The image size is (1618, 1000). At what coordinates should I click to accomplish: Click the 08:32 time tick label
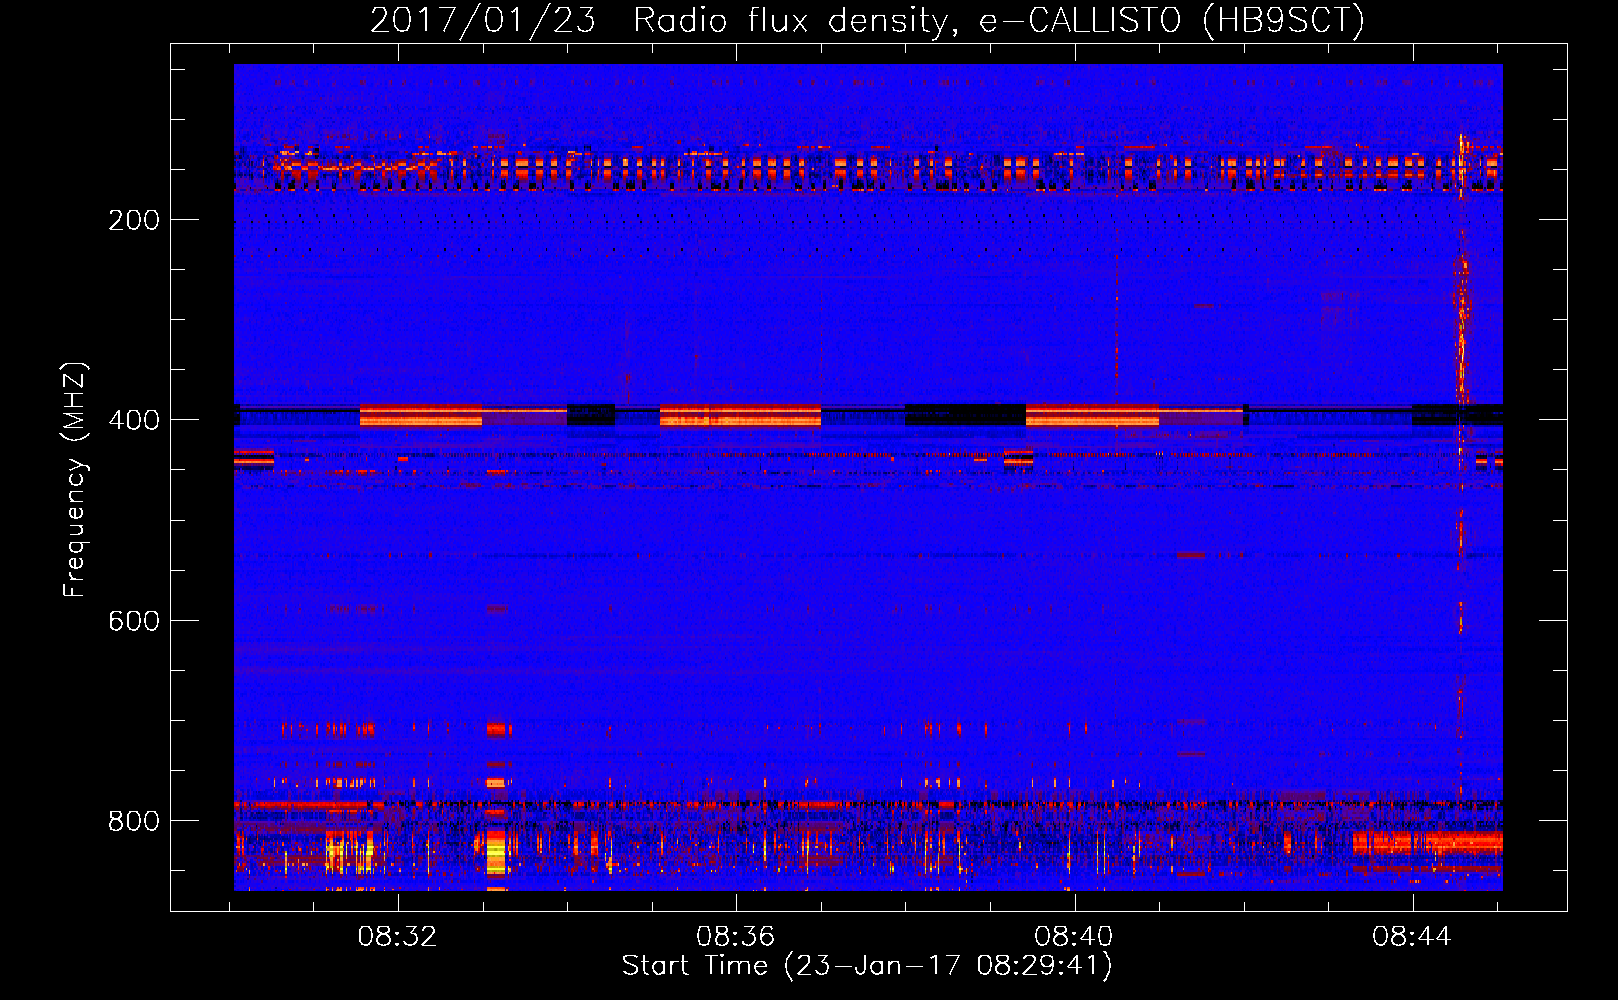pos(398,937)
